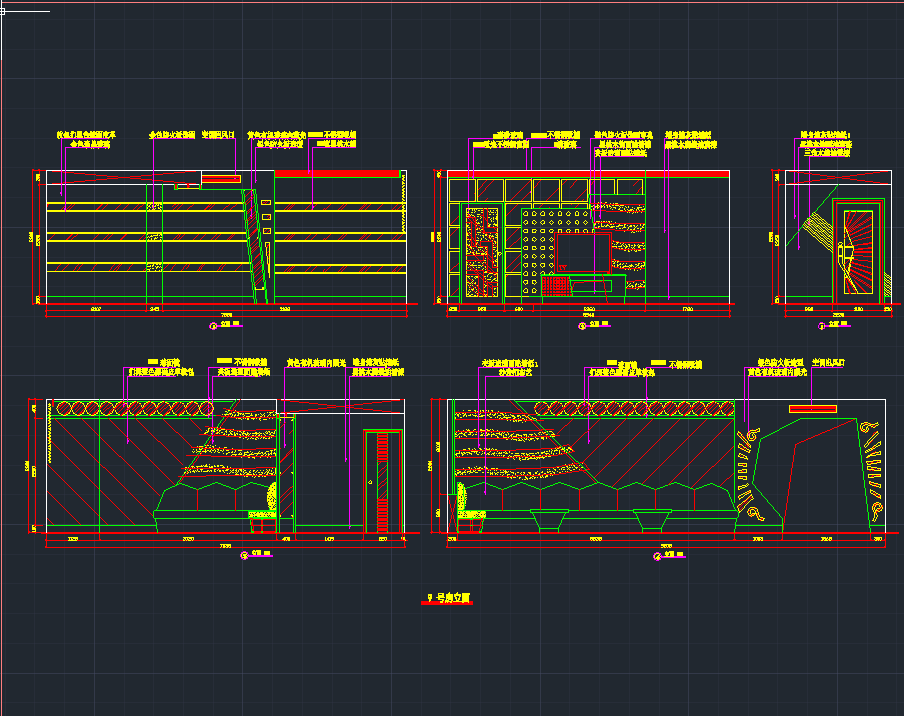The height and width of the screenshot is (716, 904).
Task: Select the tall narrow door in the bottom-left elevation
Action: [380, 484]
